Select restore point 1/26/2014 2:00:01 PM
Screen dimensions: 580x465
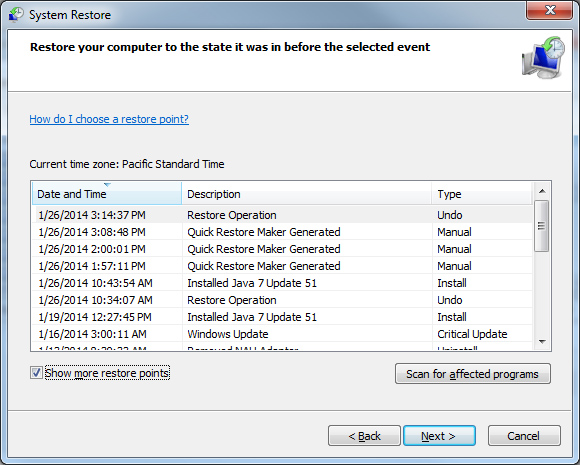282,249
